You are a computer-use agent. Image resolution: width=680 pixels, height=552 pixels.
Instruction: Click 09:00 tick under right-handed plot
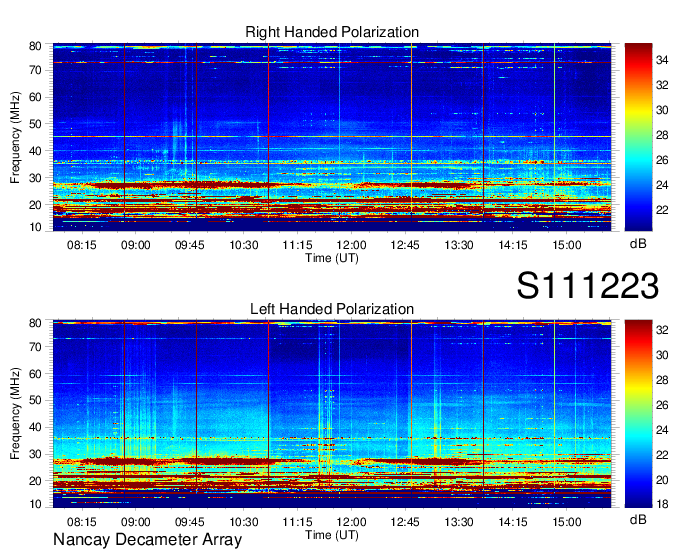[x=135, y=245]
